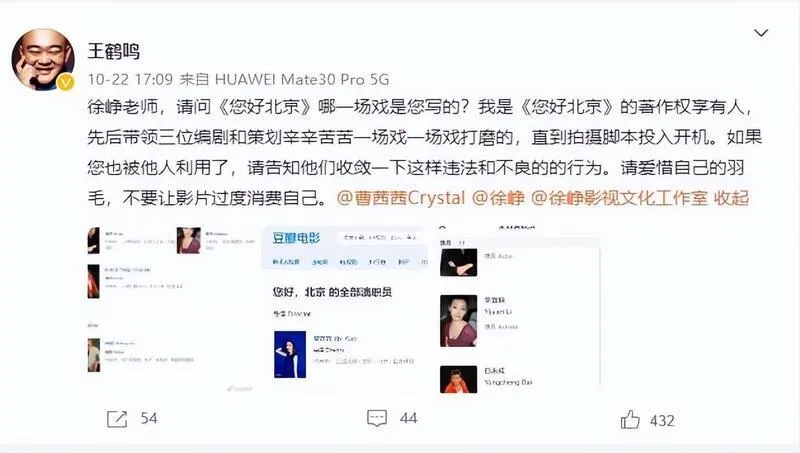Click the HUAWEI Mate30 Pro 5G source
Screen dimensions: 800x453
coord(302,80)
